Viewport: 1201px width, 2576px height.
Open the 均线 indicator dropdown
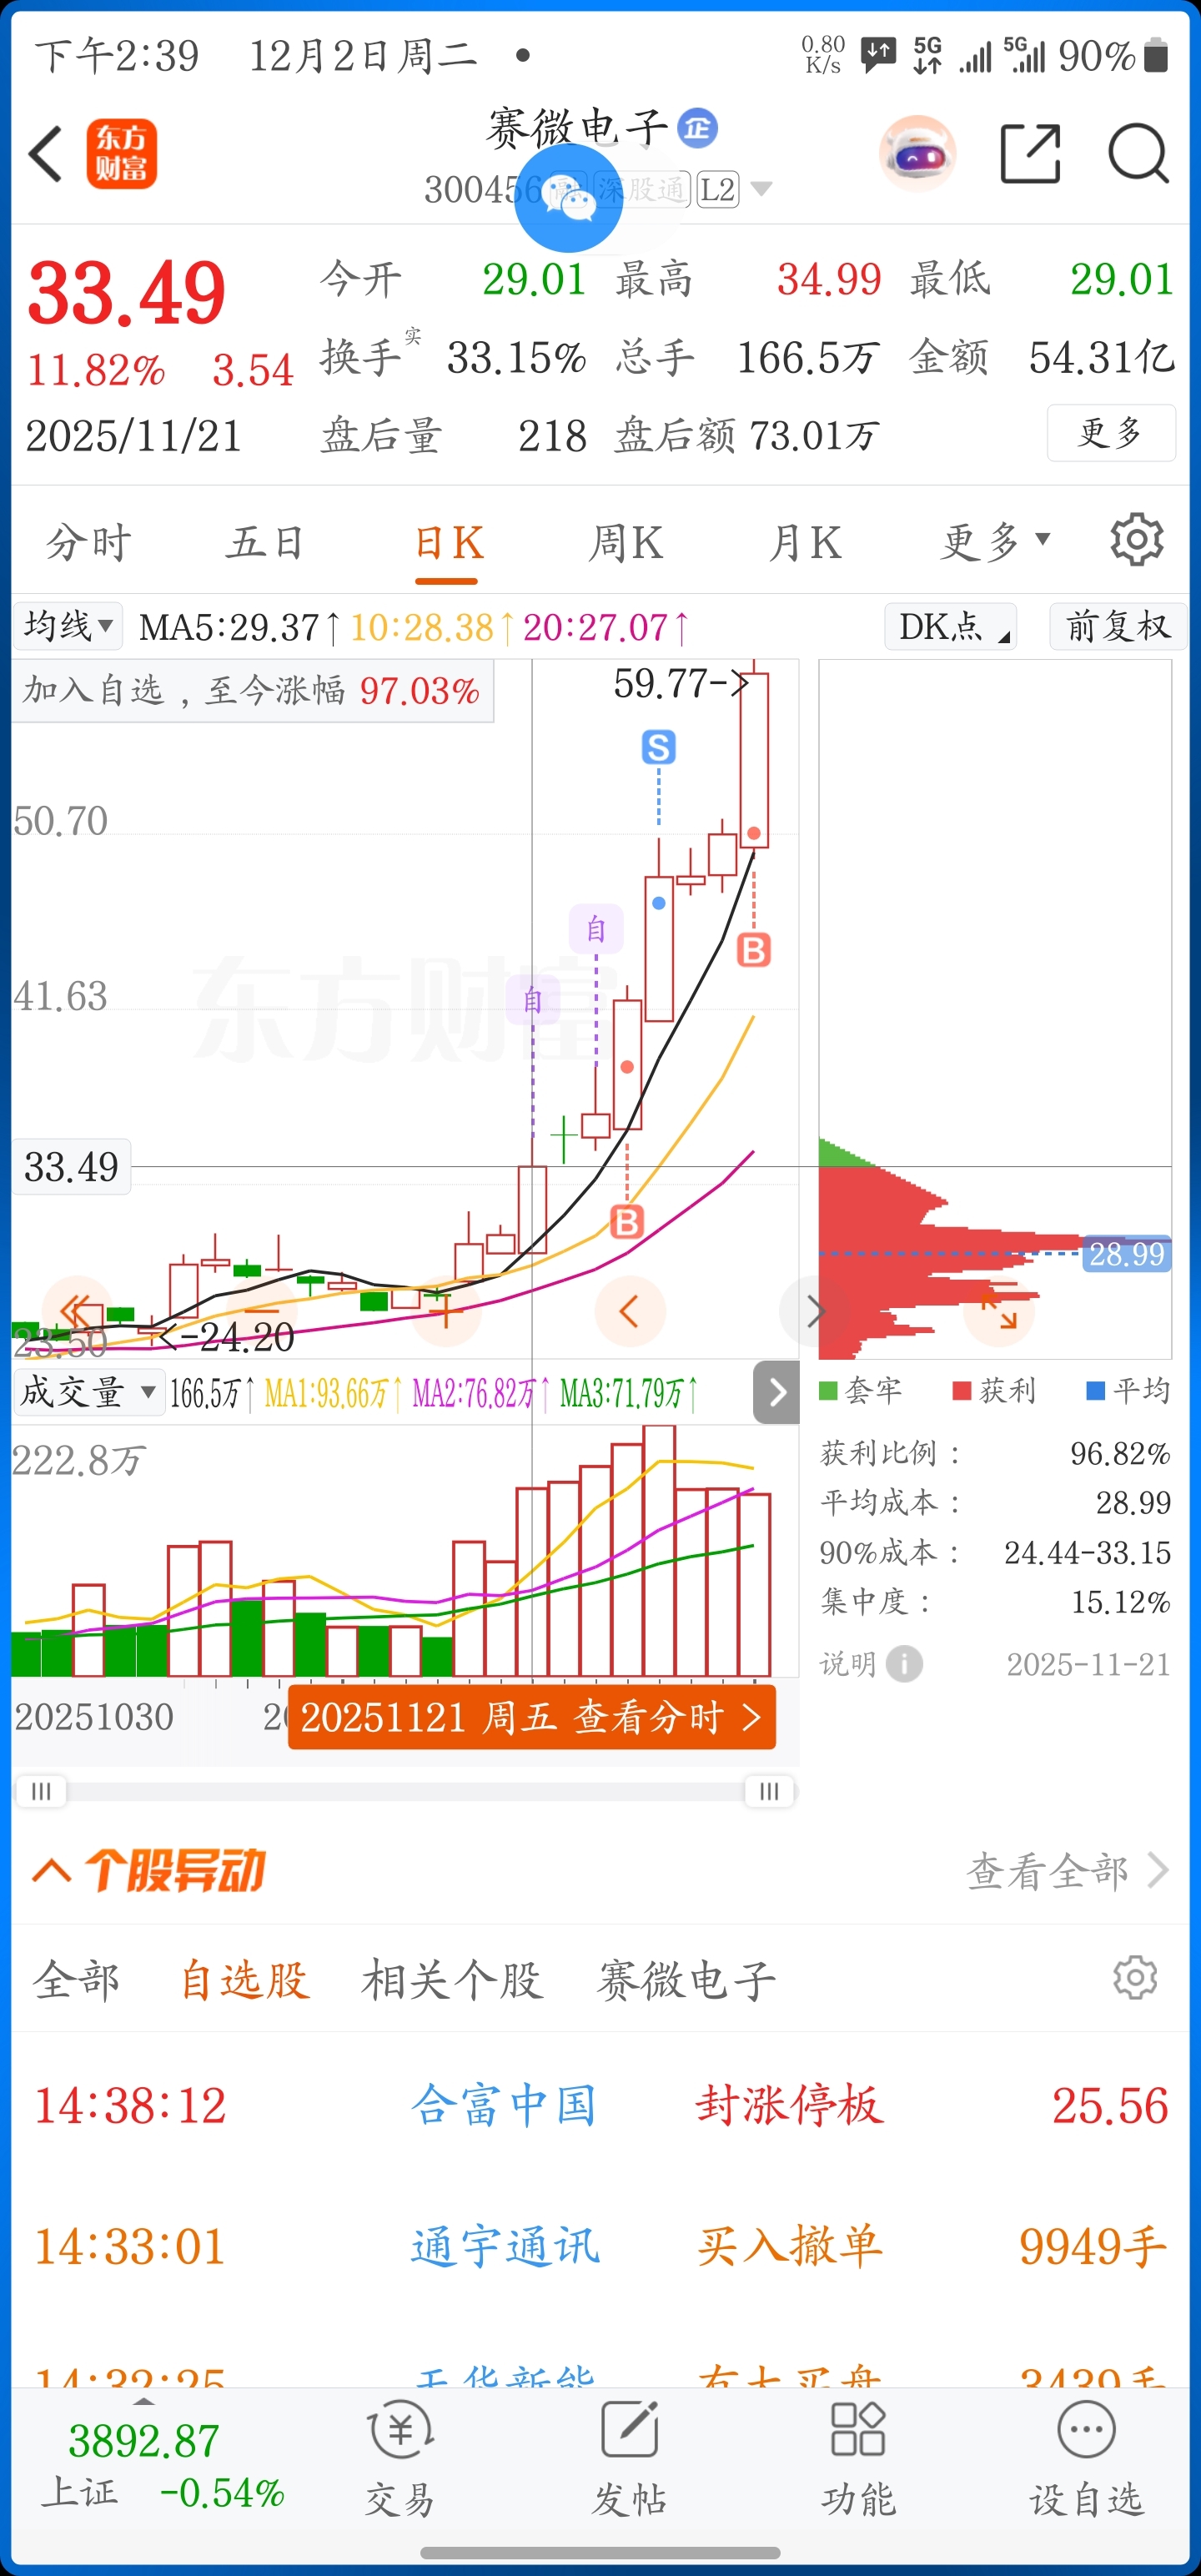tap(68, 626)
